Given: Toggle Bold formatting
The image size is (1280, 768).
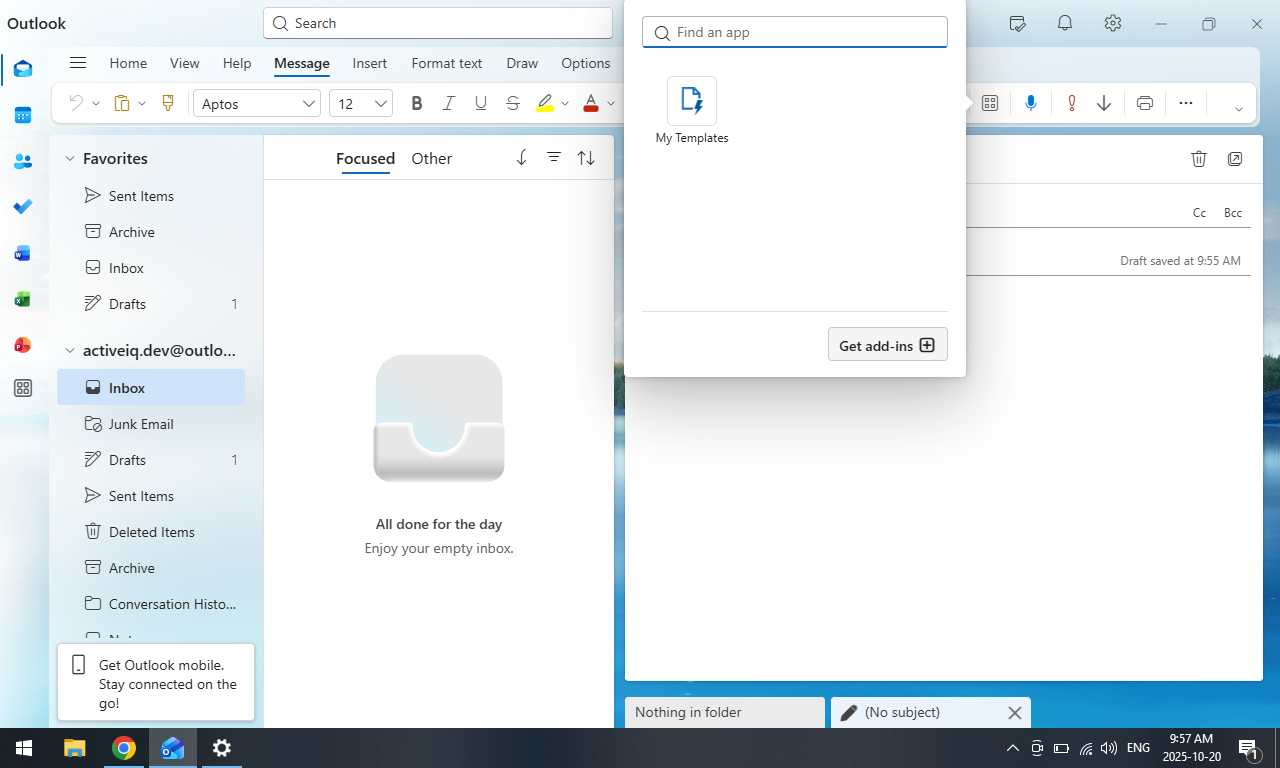Looking at the screenshot, I should pos(417,103).
